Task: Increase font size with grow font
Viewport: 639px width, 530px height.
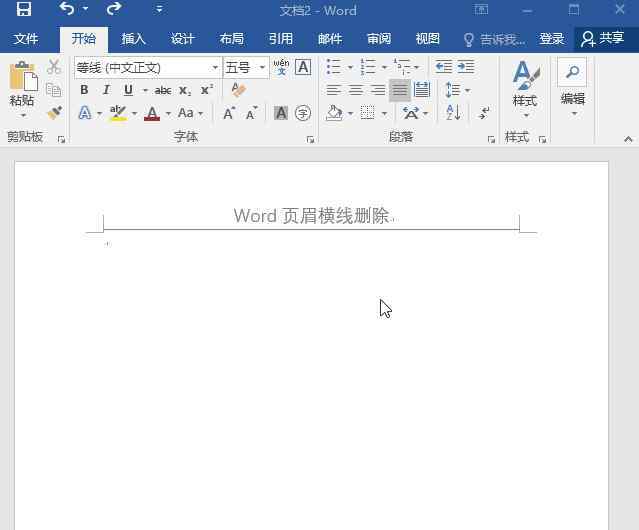Action: pos(229,113)
